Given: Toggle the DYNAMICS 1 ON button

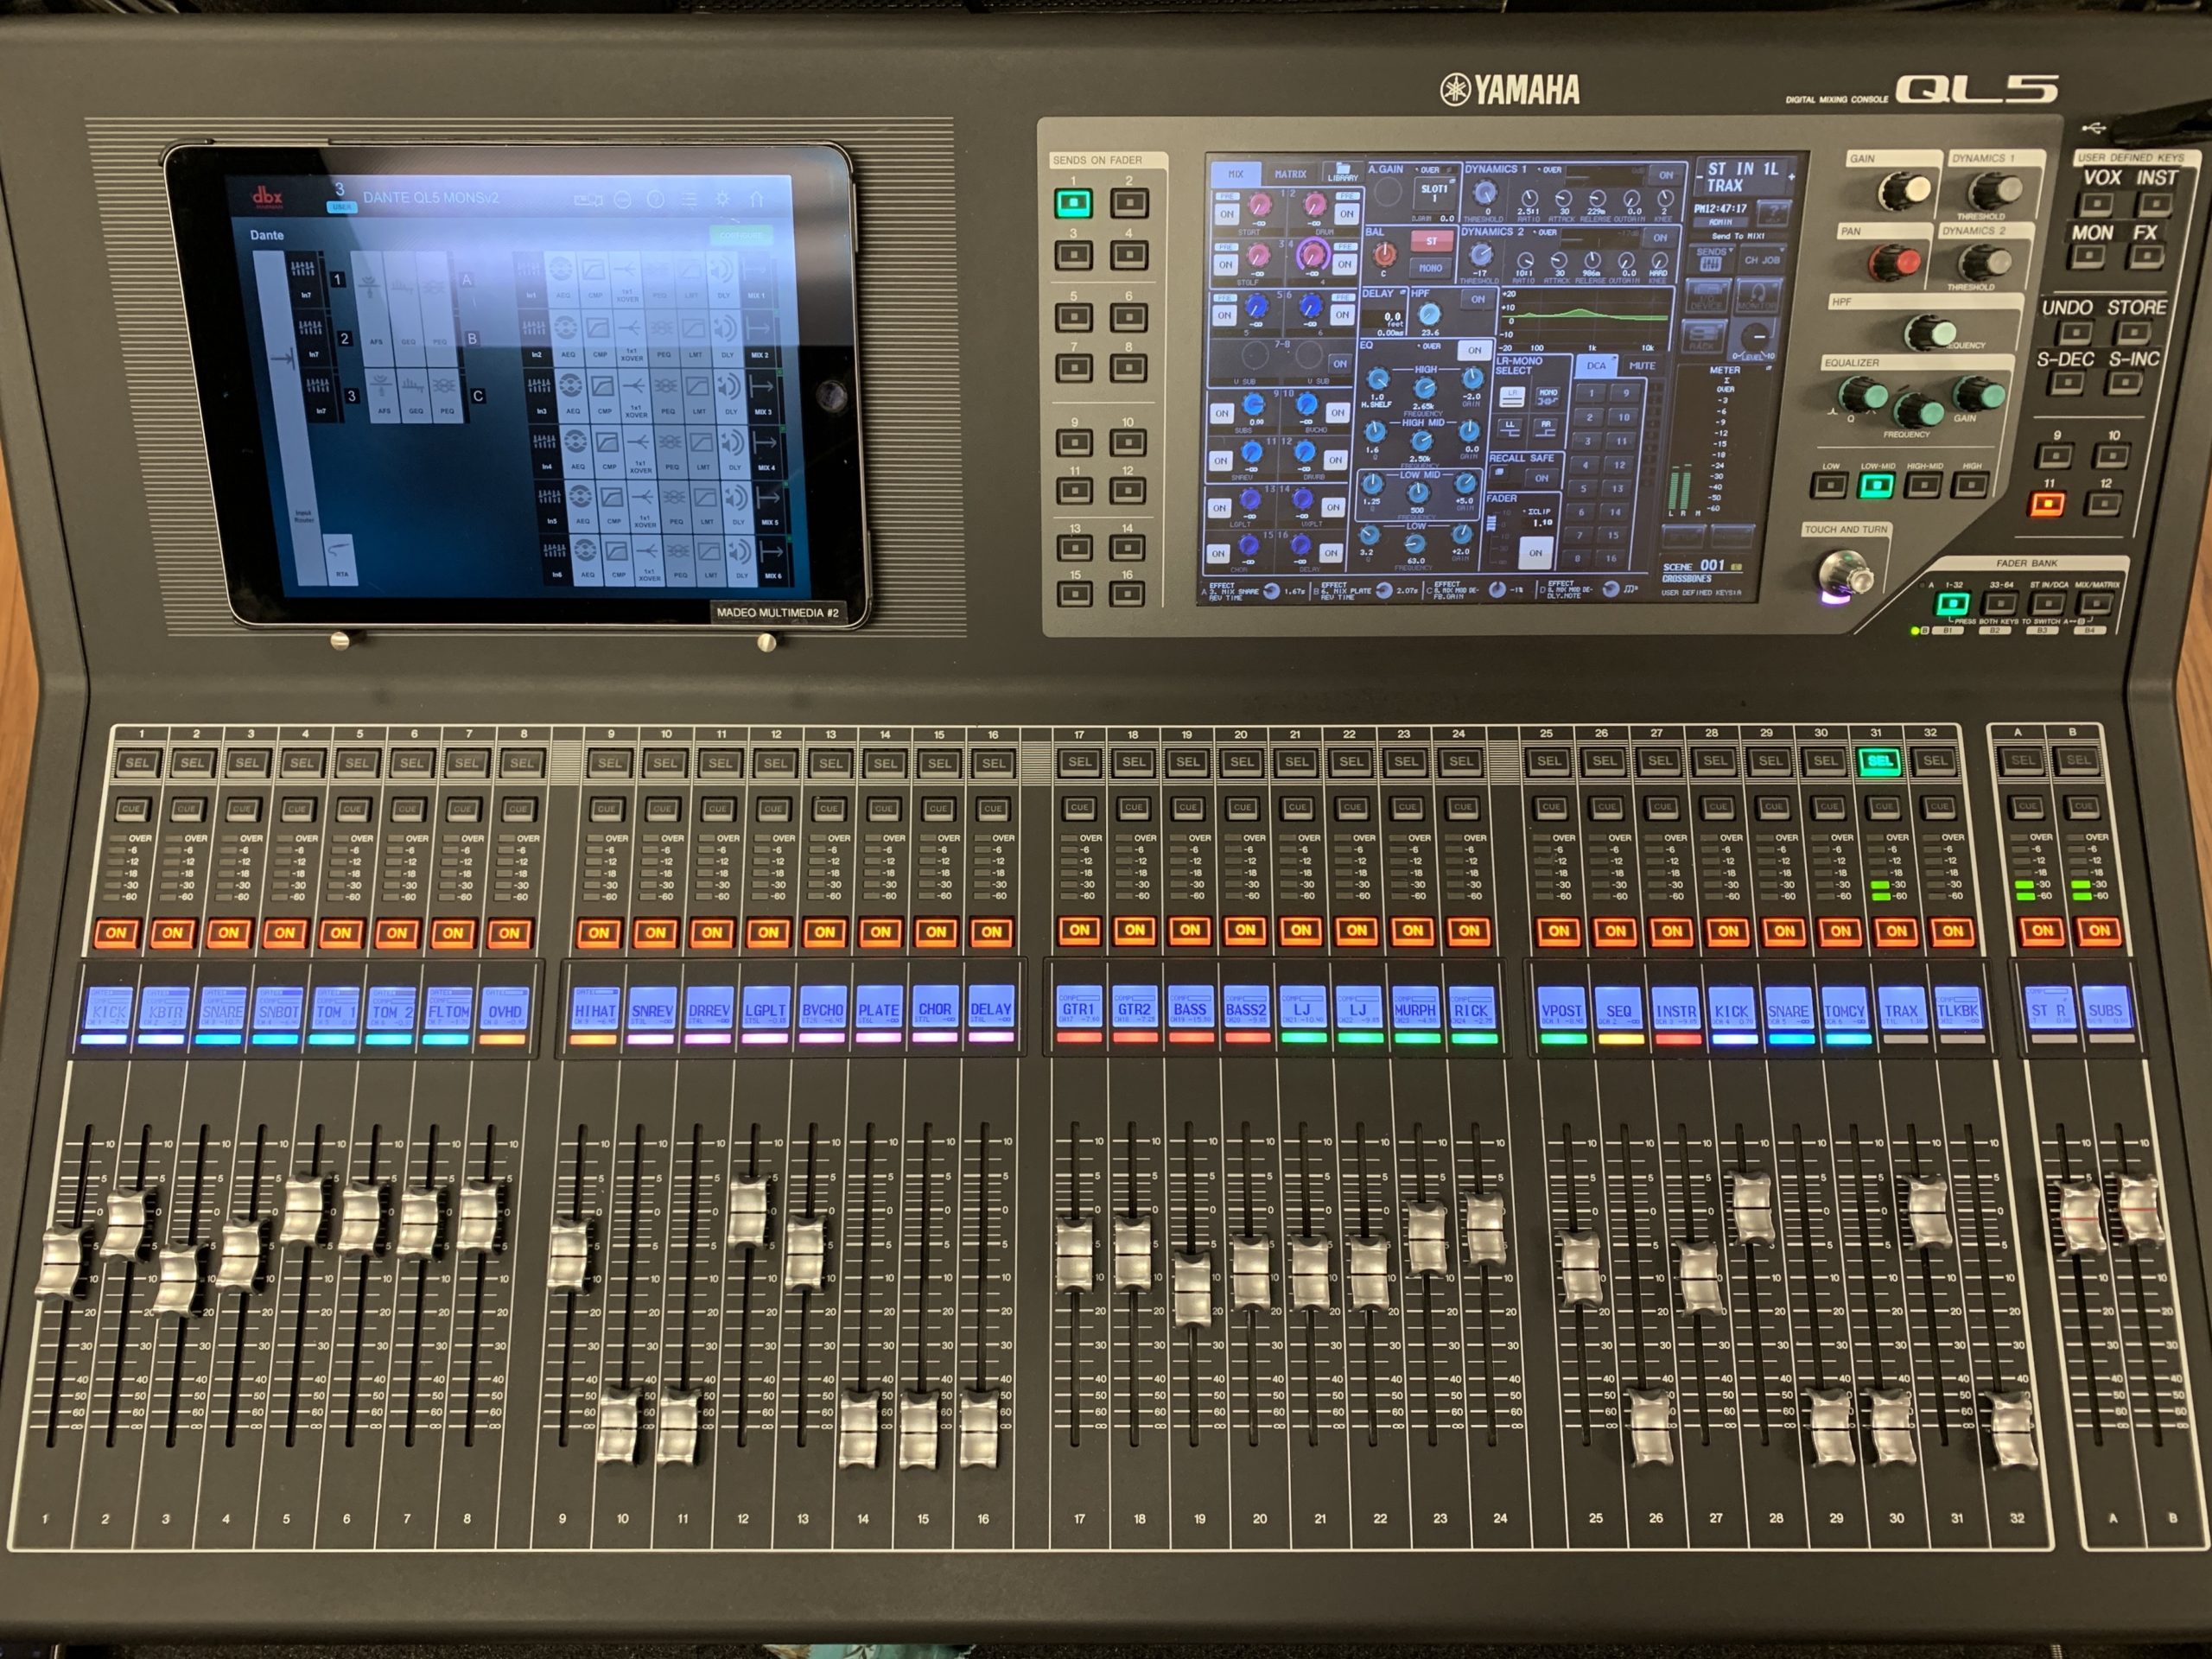Looking at the screenshot, I should point(1666,174).
